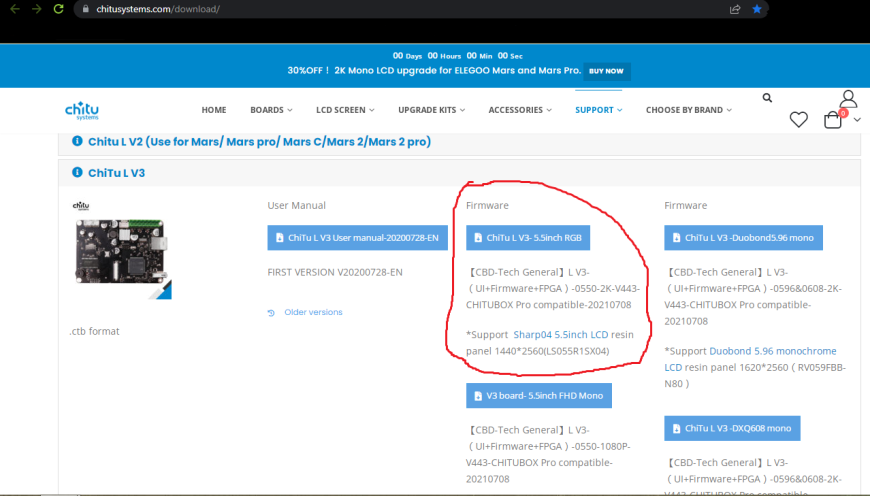Screen dimensions: 870x496
Task: Click the padlock site info icon
Action: (85, 9)
